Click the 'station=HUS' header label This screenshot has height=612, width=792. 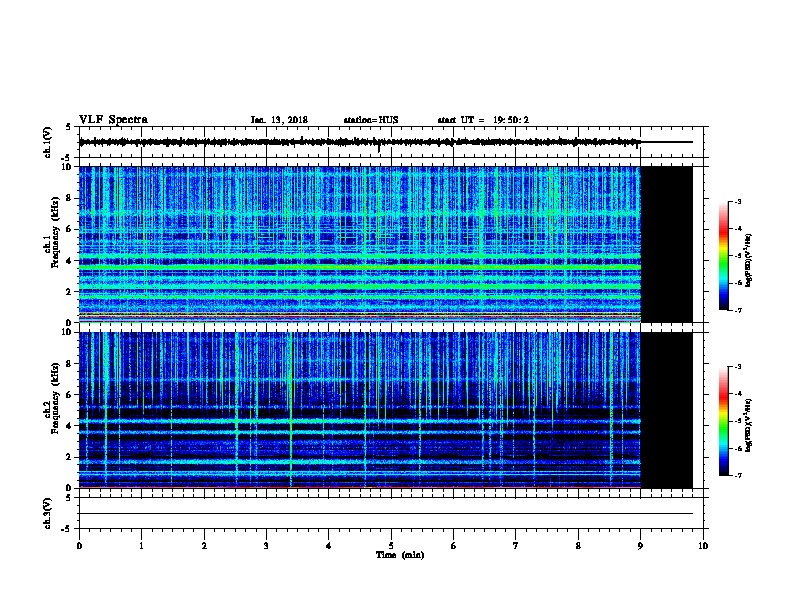371,120
